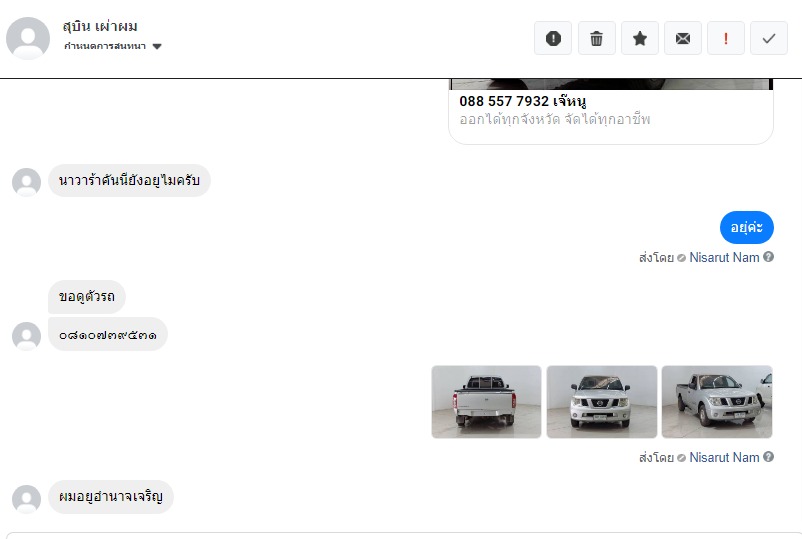The height and width of the screenshot is (539, 802).
Task: Open first Nisarut Nam sender link
Action: tap(724, 257)
